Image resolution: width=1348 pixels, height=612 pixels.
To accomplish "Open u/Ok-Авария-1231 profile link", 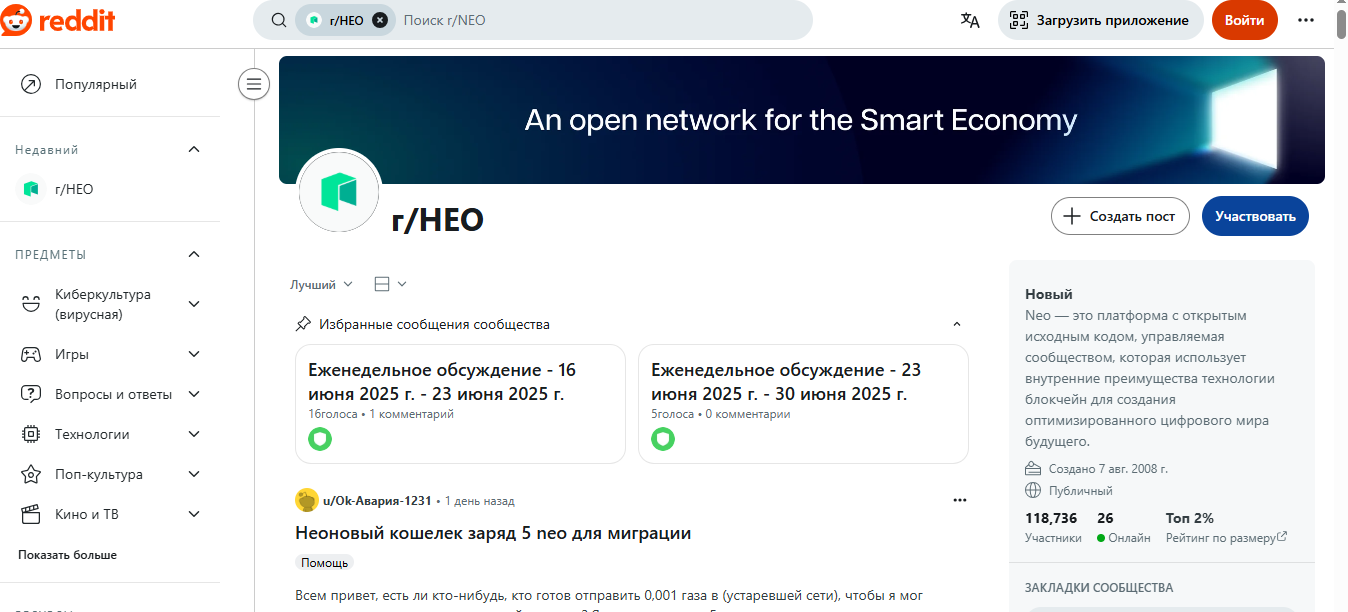I will [x=377, y=500].
